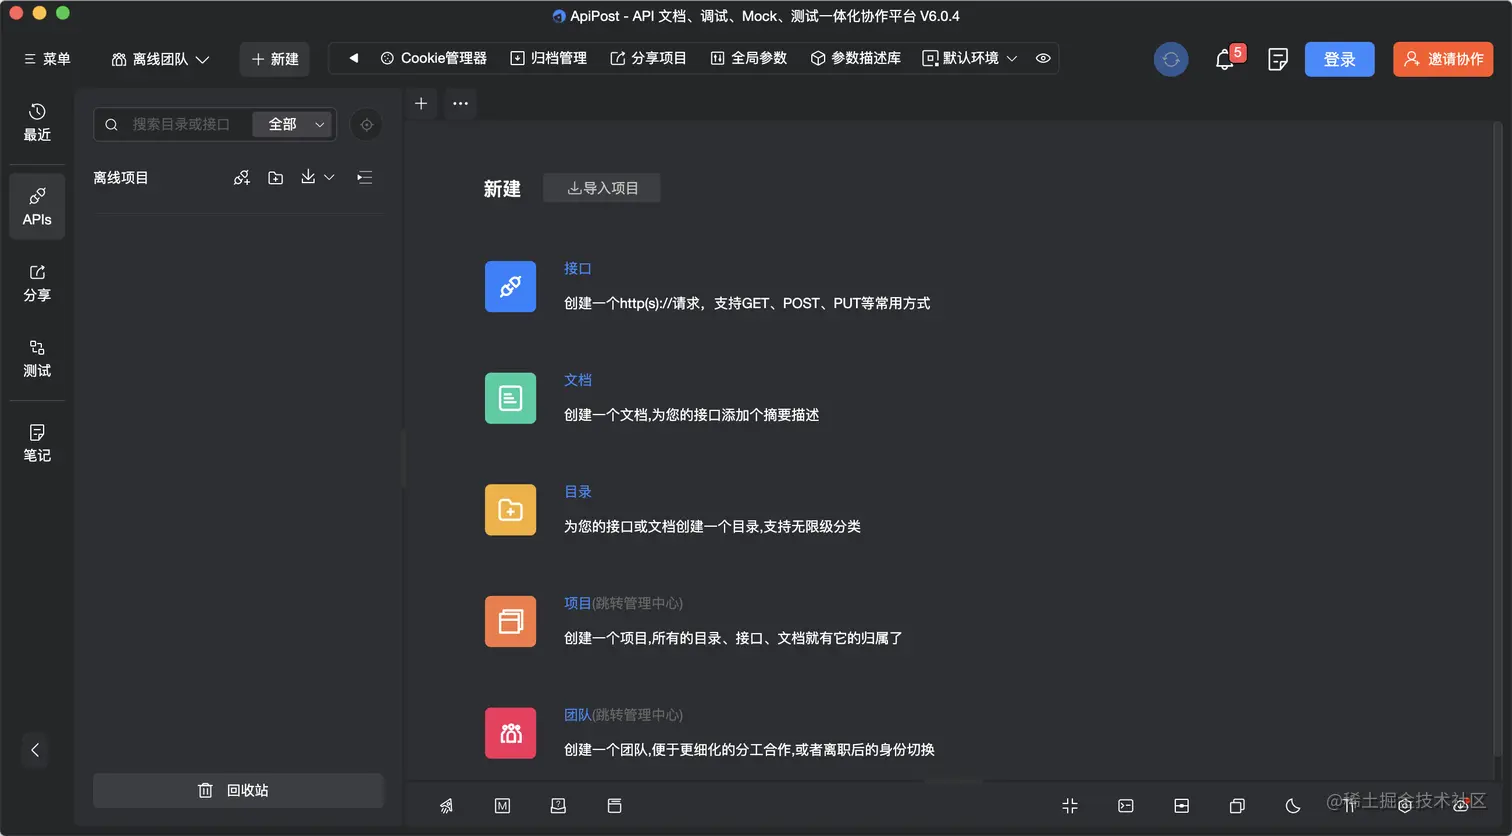Expand the chevron beside the import icon

[329, 177]
